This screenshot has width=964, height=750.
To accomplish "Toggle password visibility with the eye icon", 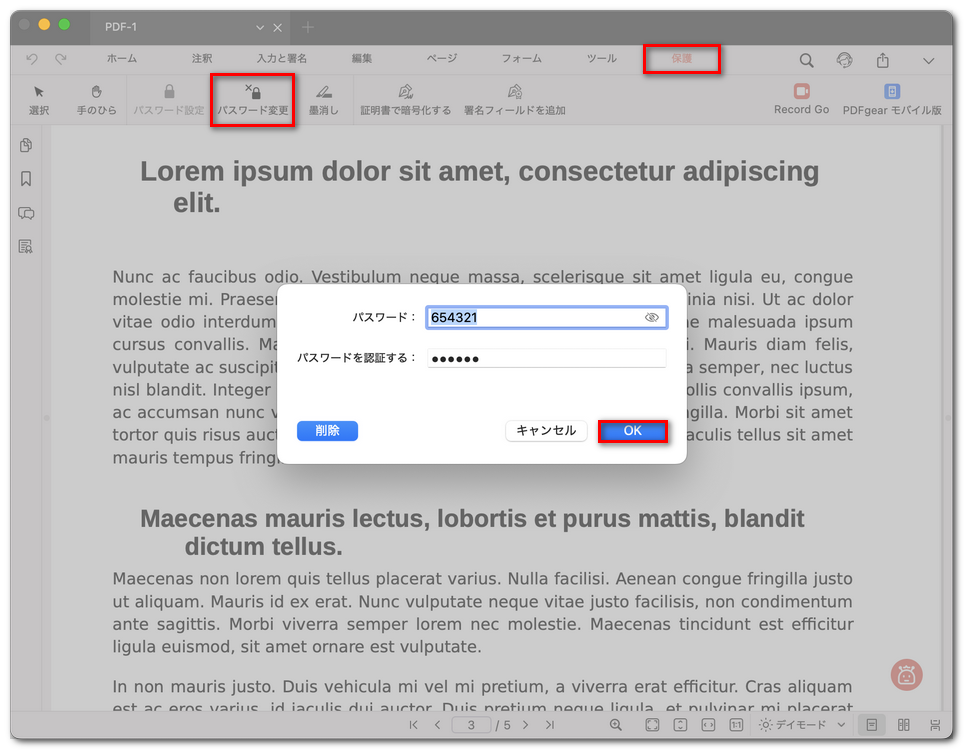I will (x=650, y=317).
